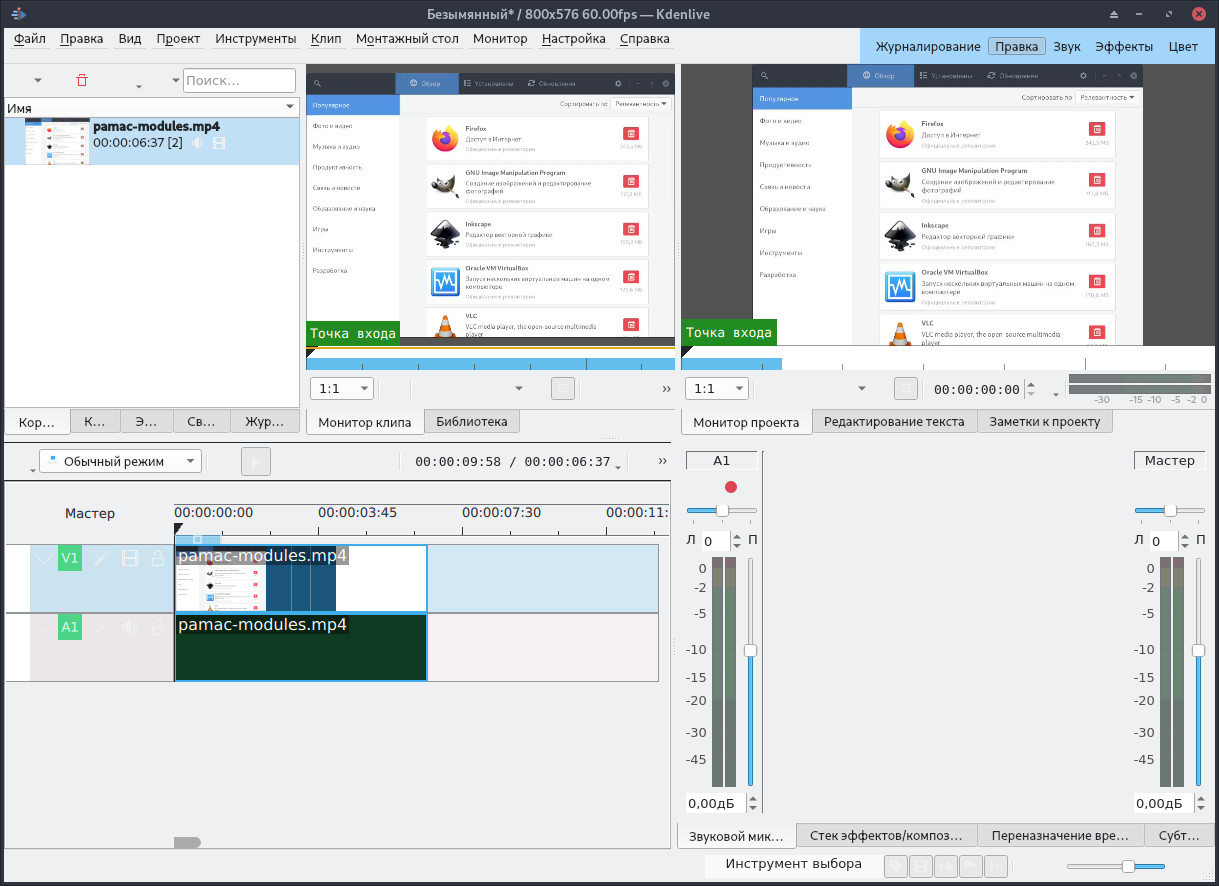Click the bin search field 'Поиск...'

(x=239, y=80)
